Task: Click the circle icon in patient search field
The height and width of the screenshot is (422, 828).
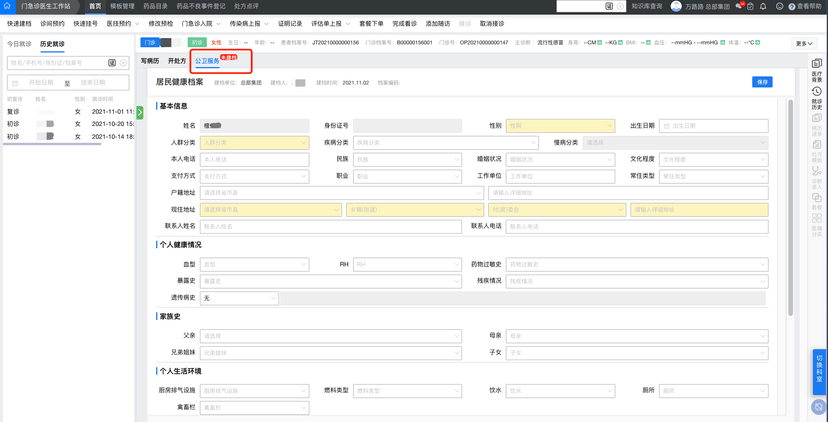Action: click(123, 63)
